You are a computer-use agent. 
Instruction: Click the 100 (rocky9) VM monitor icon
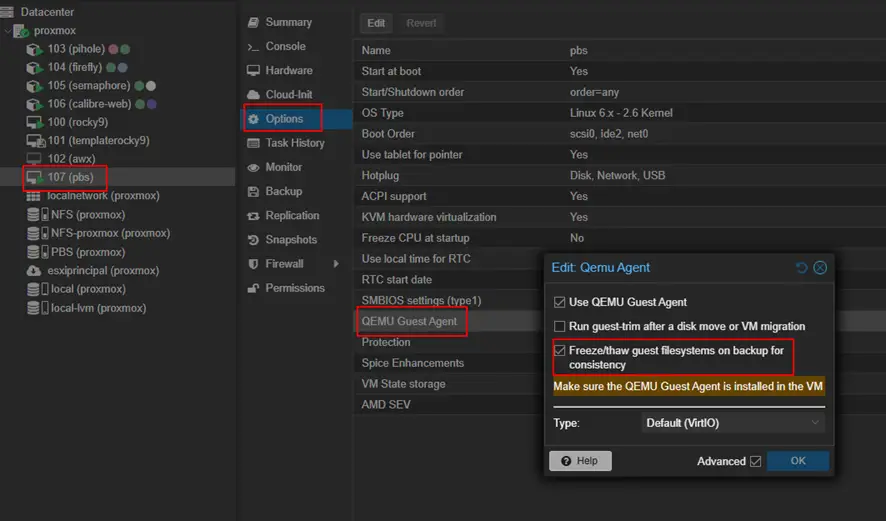coord(34,123)
